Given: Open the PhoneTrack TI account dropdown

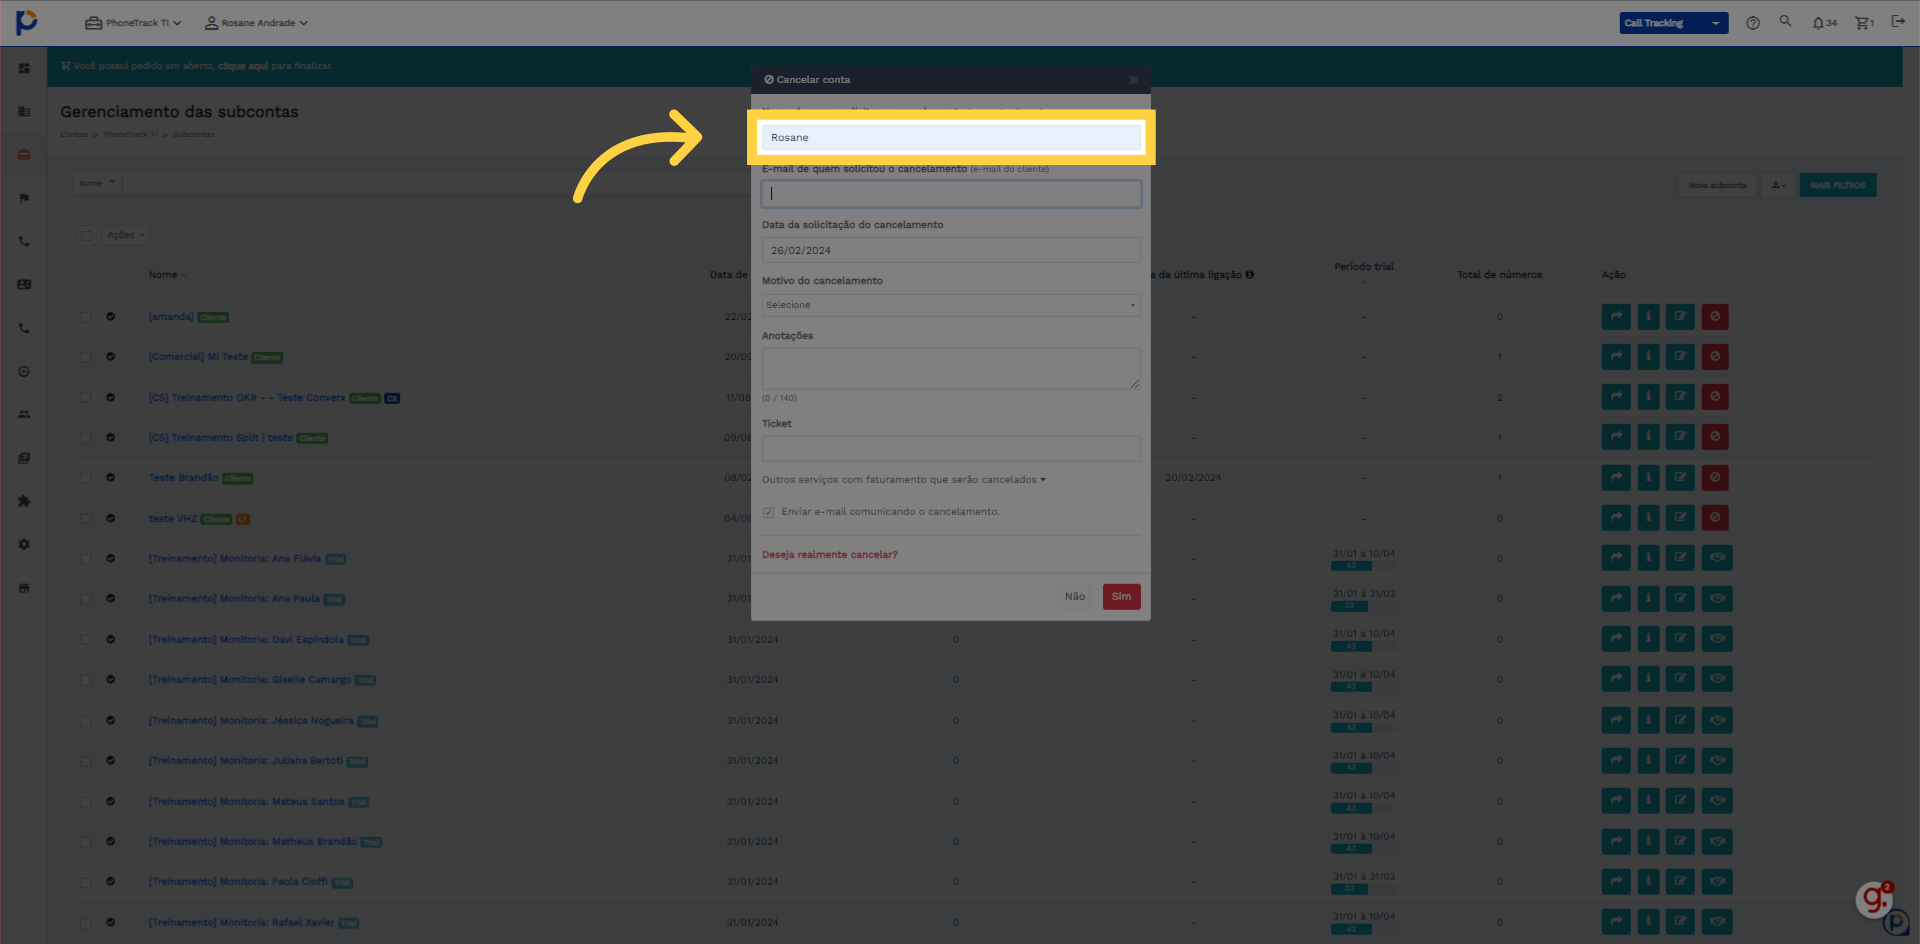Looking at the screenshot, I should click(x=133, y=23).
